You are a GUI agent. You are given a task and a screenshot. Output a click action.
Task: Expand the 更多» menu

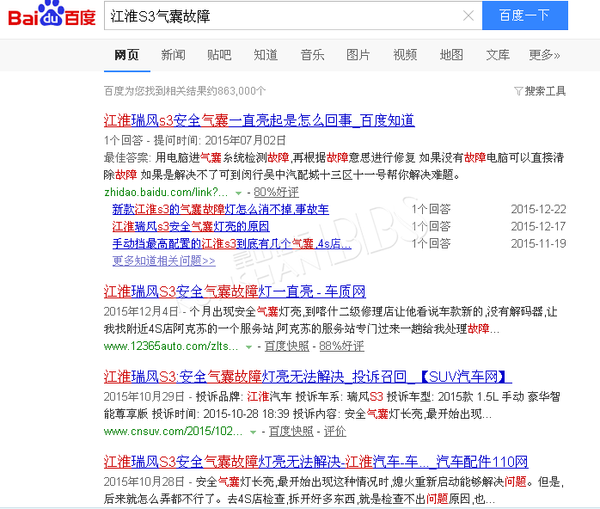545,55
